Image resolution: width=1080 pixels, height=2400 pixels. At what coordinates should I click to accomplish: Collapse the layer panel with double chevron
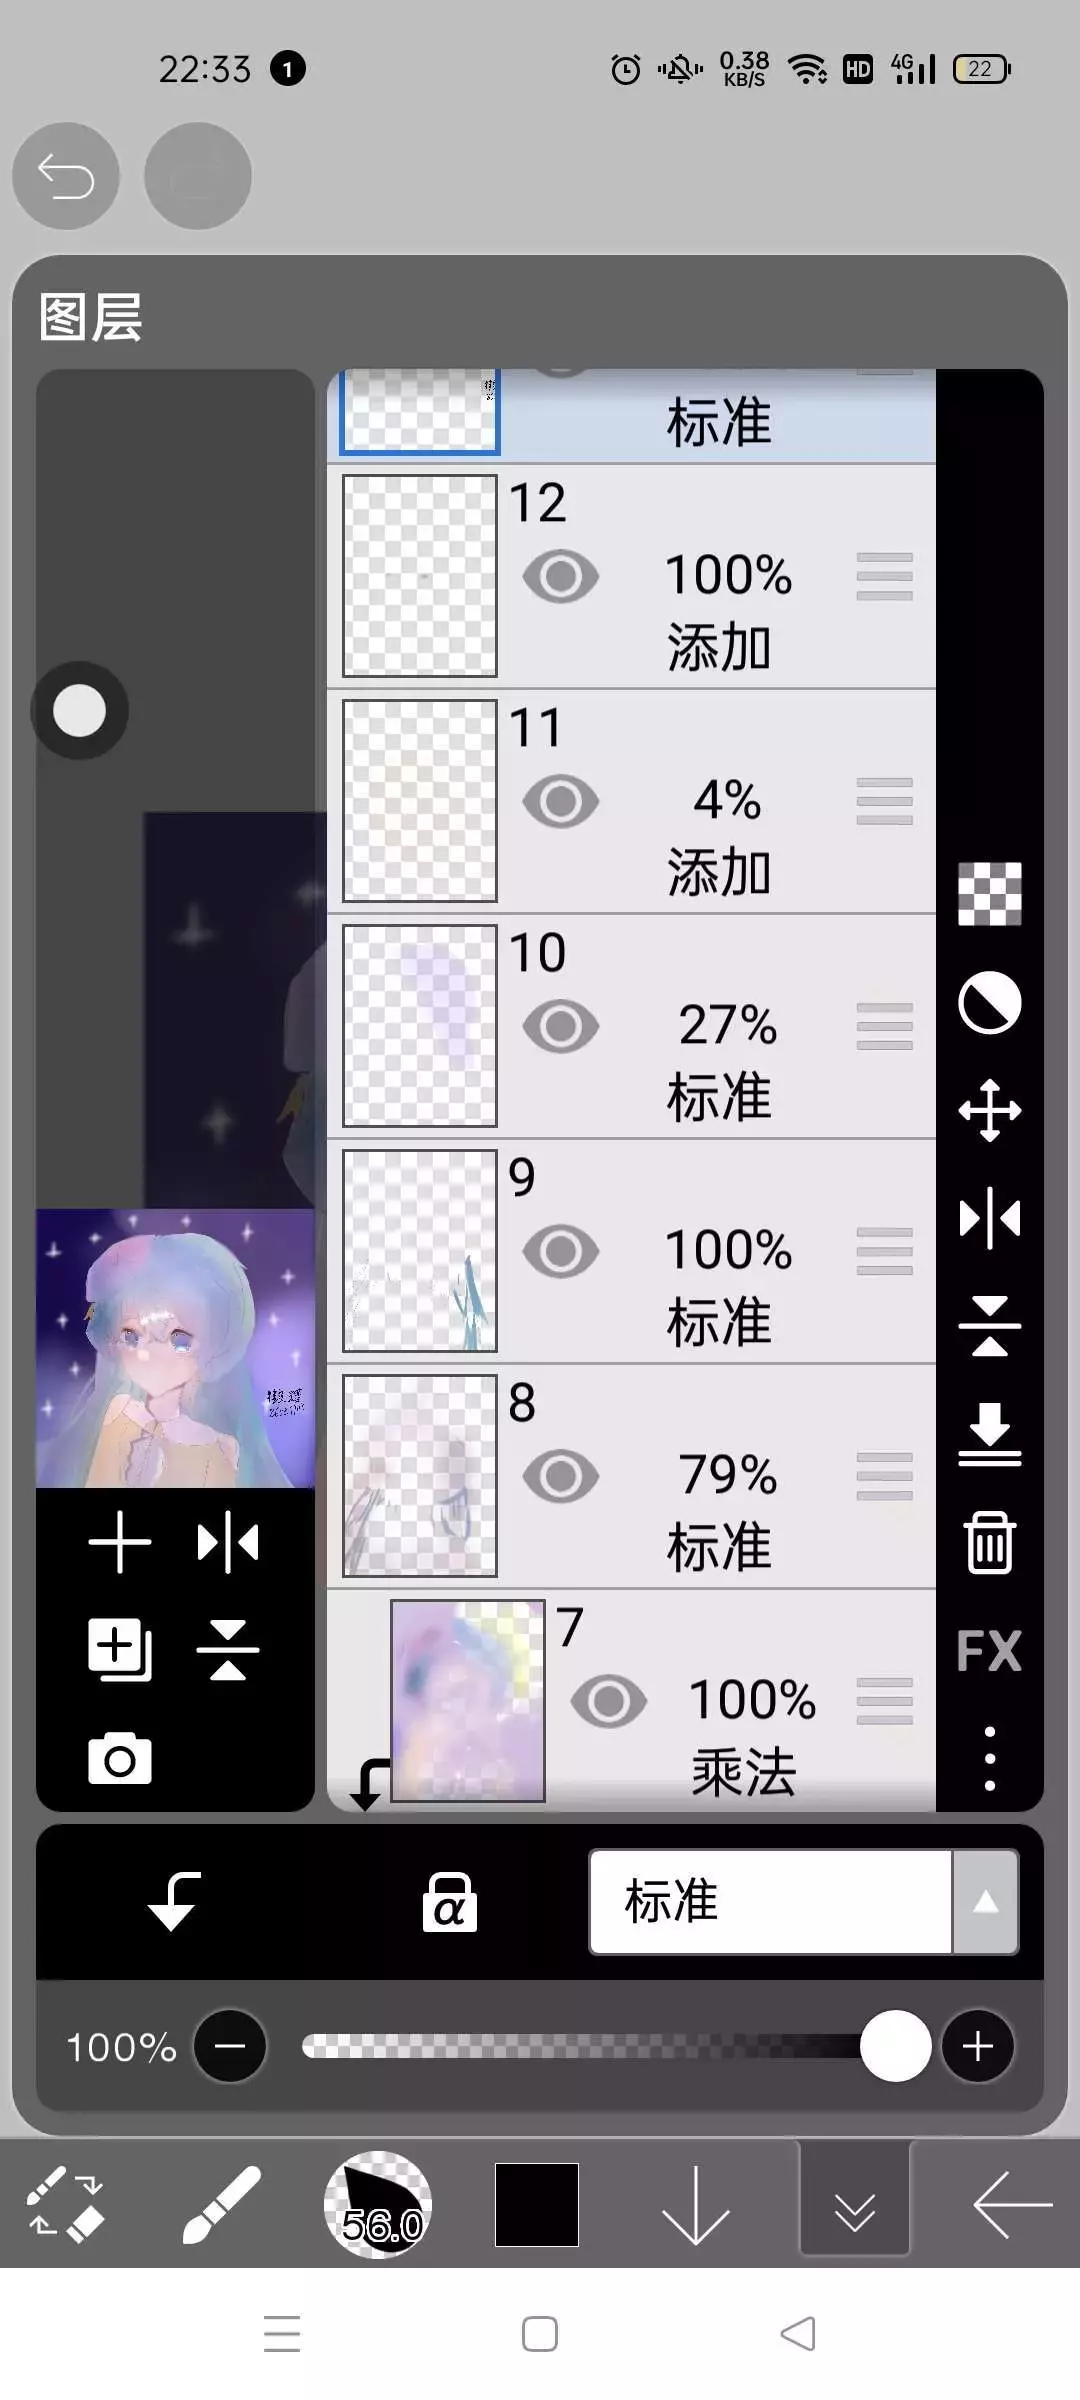coord(854,2204)
